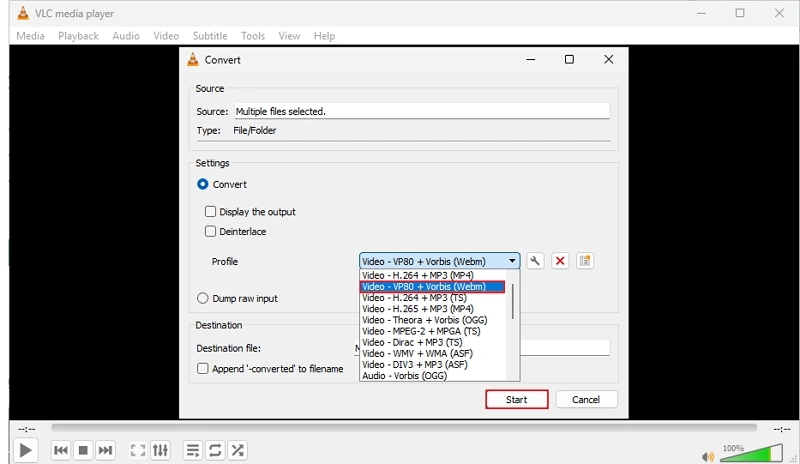800x464 pixels.
Task: Open the Tools menu
Action: pyautogui.click(x=253, y=36)
